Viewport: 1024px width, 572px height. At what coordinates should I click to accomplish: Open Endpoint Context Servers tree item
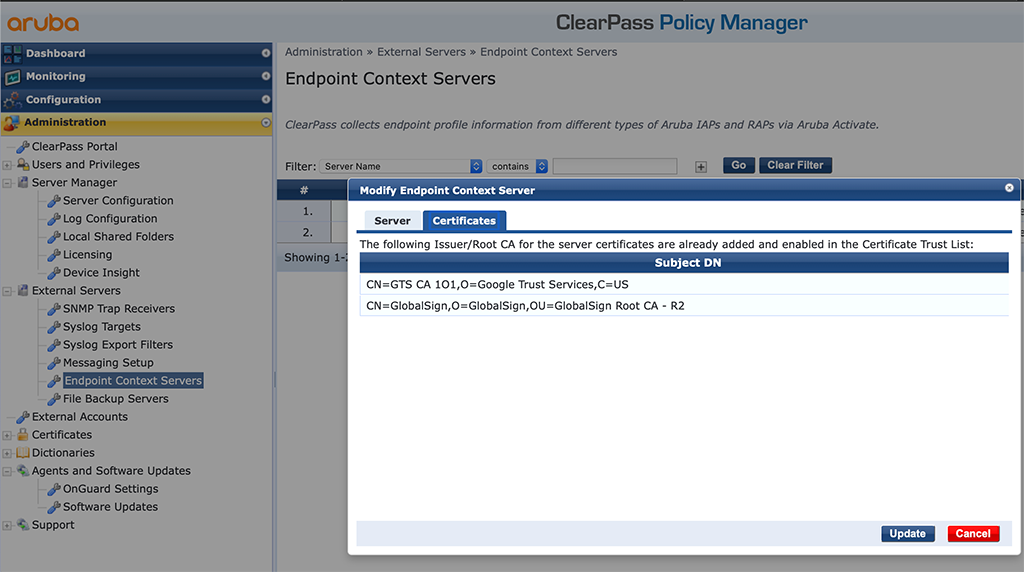coord(133,381)
